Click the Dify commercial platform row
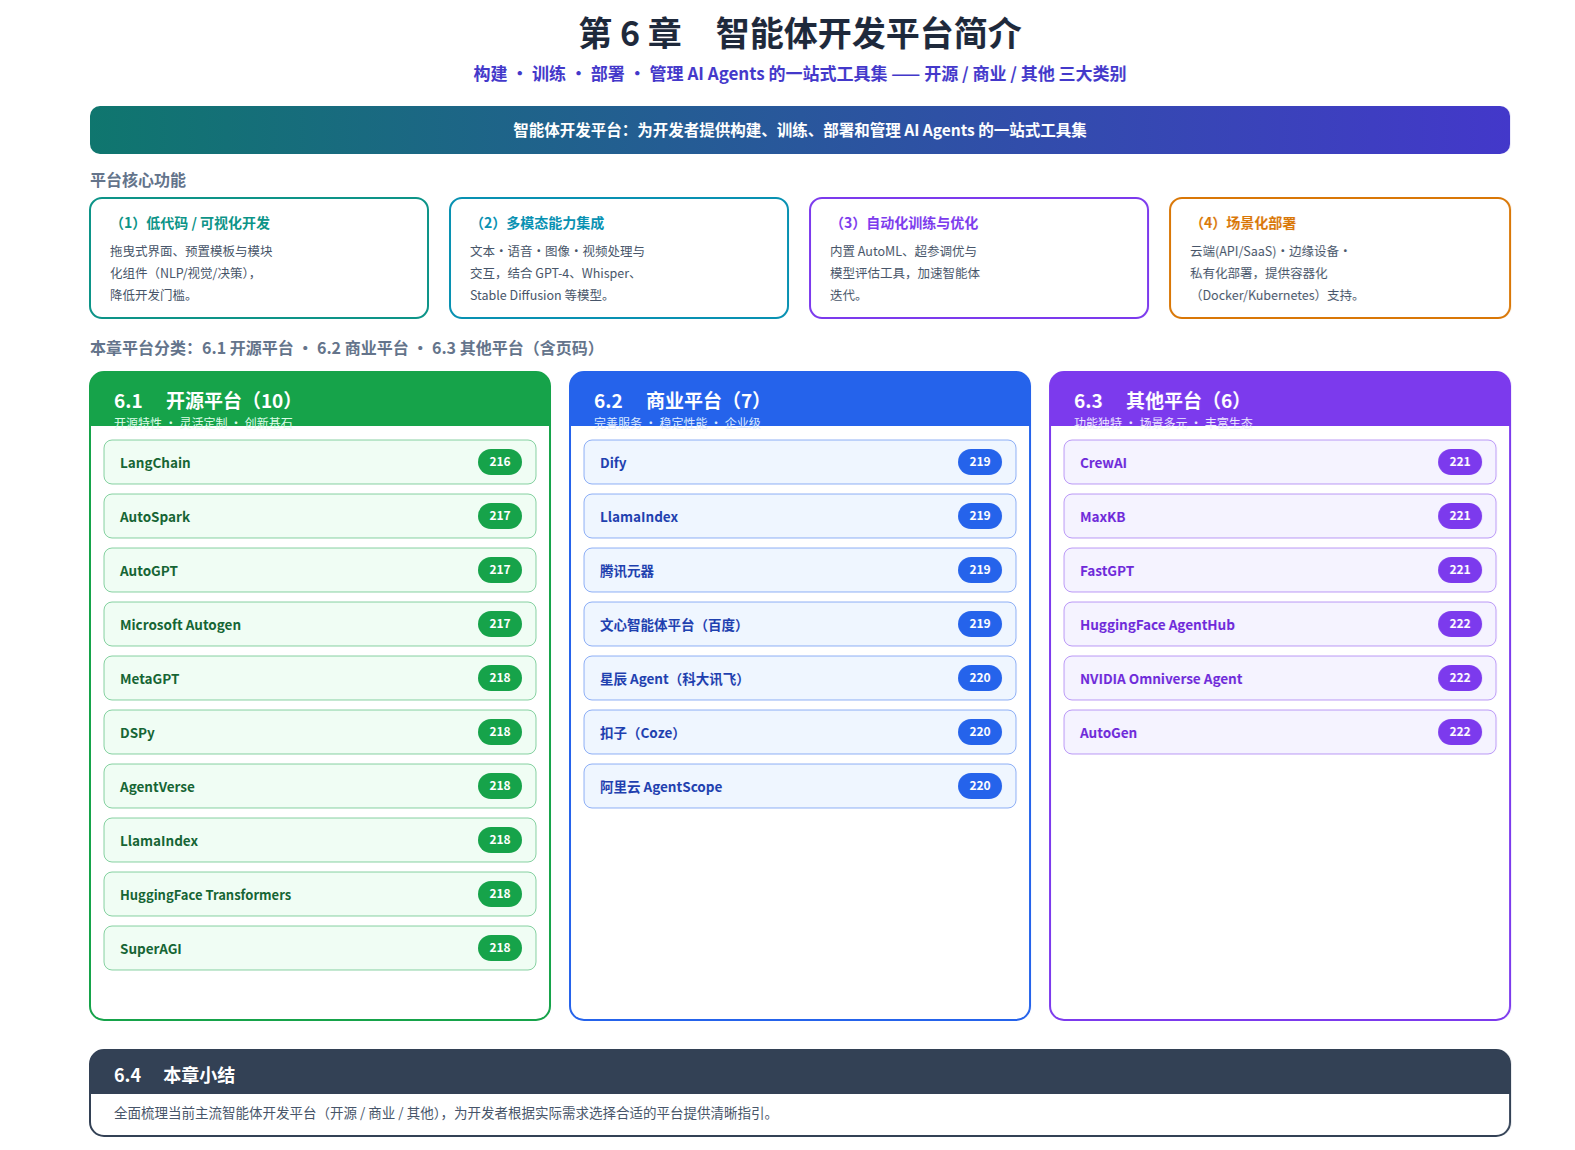Viewport: 1575px width, 1150px height. pyautogui.click(x=800, y=462)
